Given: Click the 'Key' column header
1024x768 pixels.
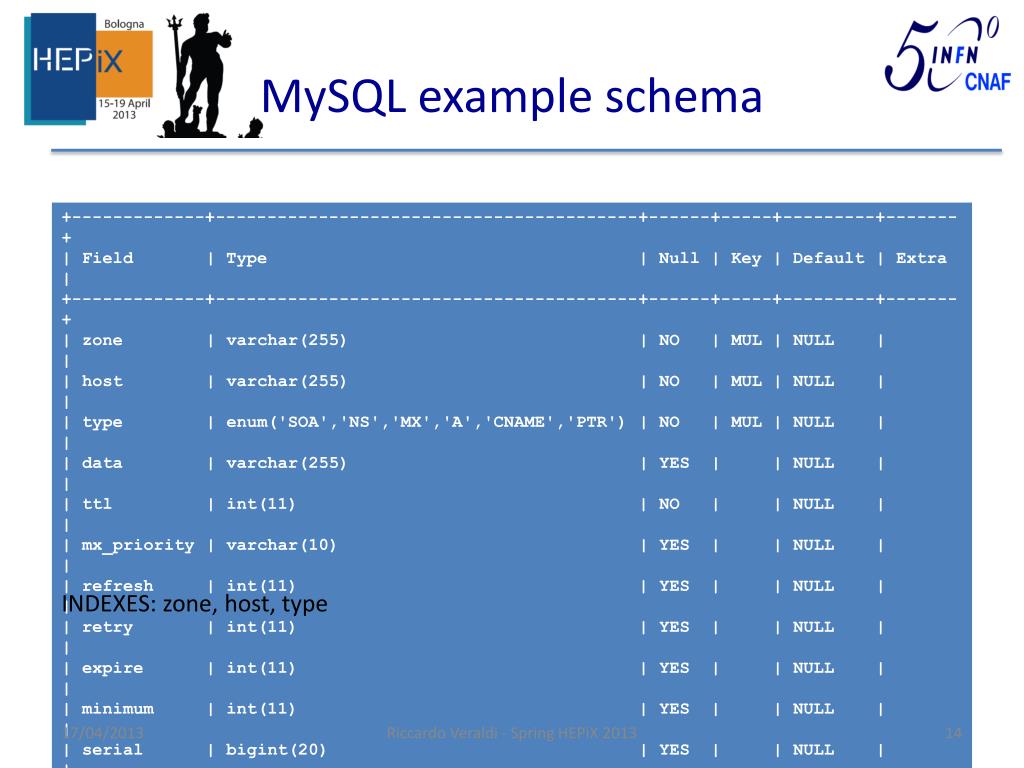Looking at the screenshot, I should [x=746, y=259].
